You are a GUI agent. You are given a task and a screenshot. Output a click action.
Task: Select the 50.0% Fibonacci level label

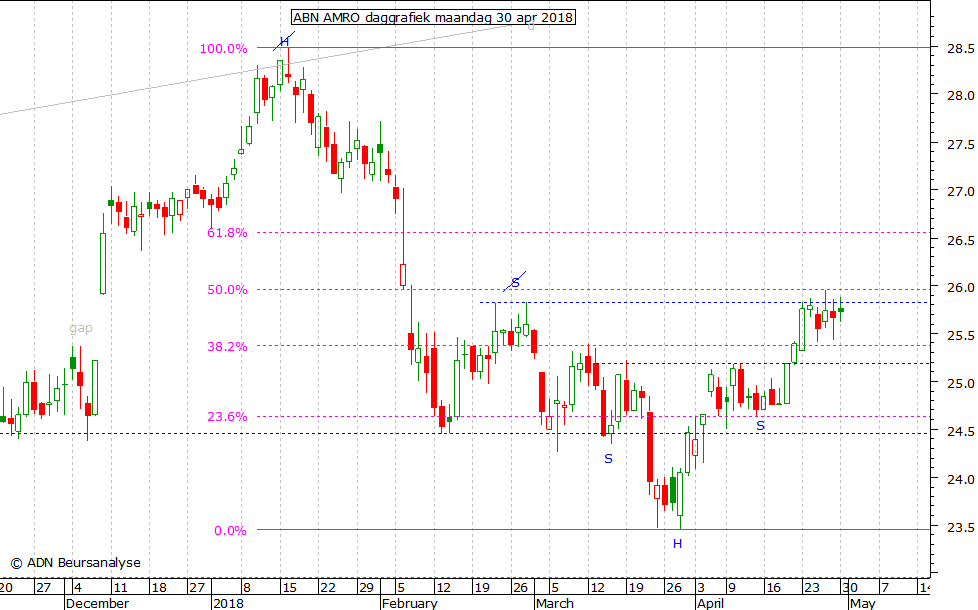point(227,289)
